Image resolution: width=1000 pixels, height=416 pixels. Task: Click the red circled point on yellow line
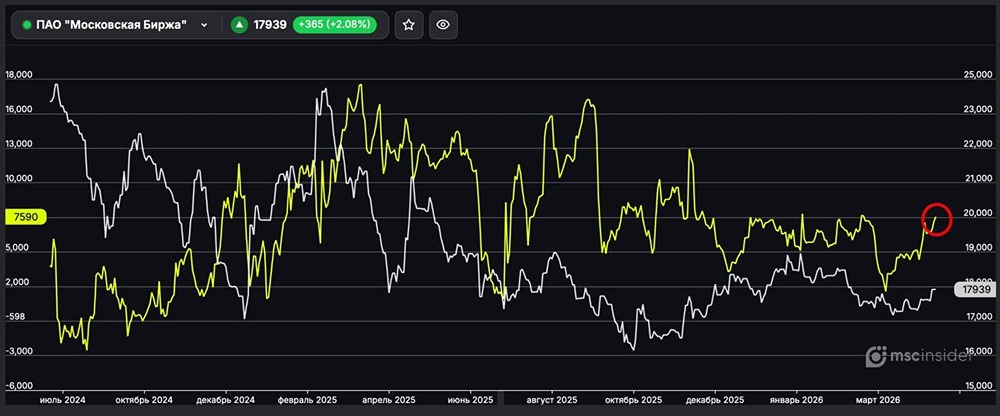coord(937,220)
